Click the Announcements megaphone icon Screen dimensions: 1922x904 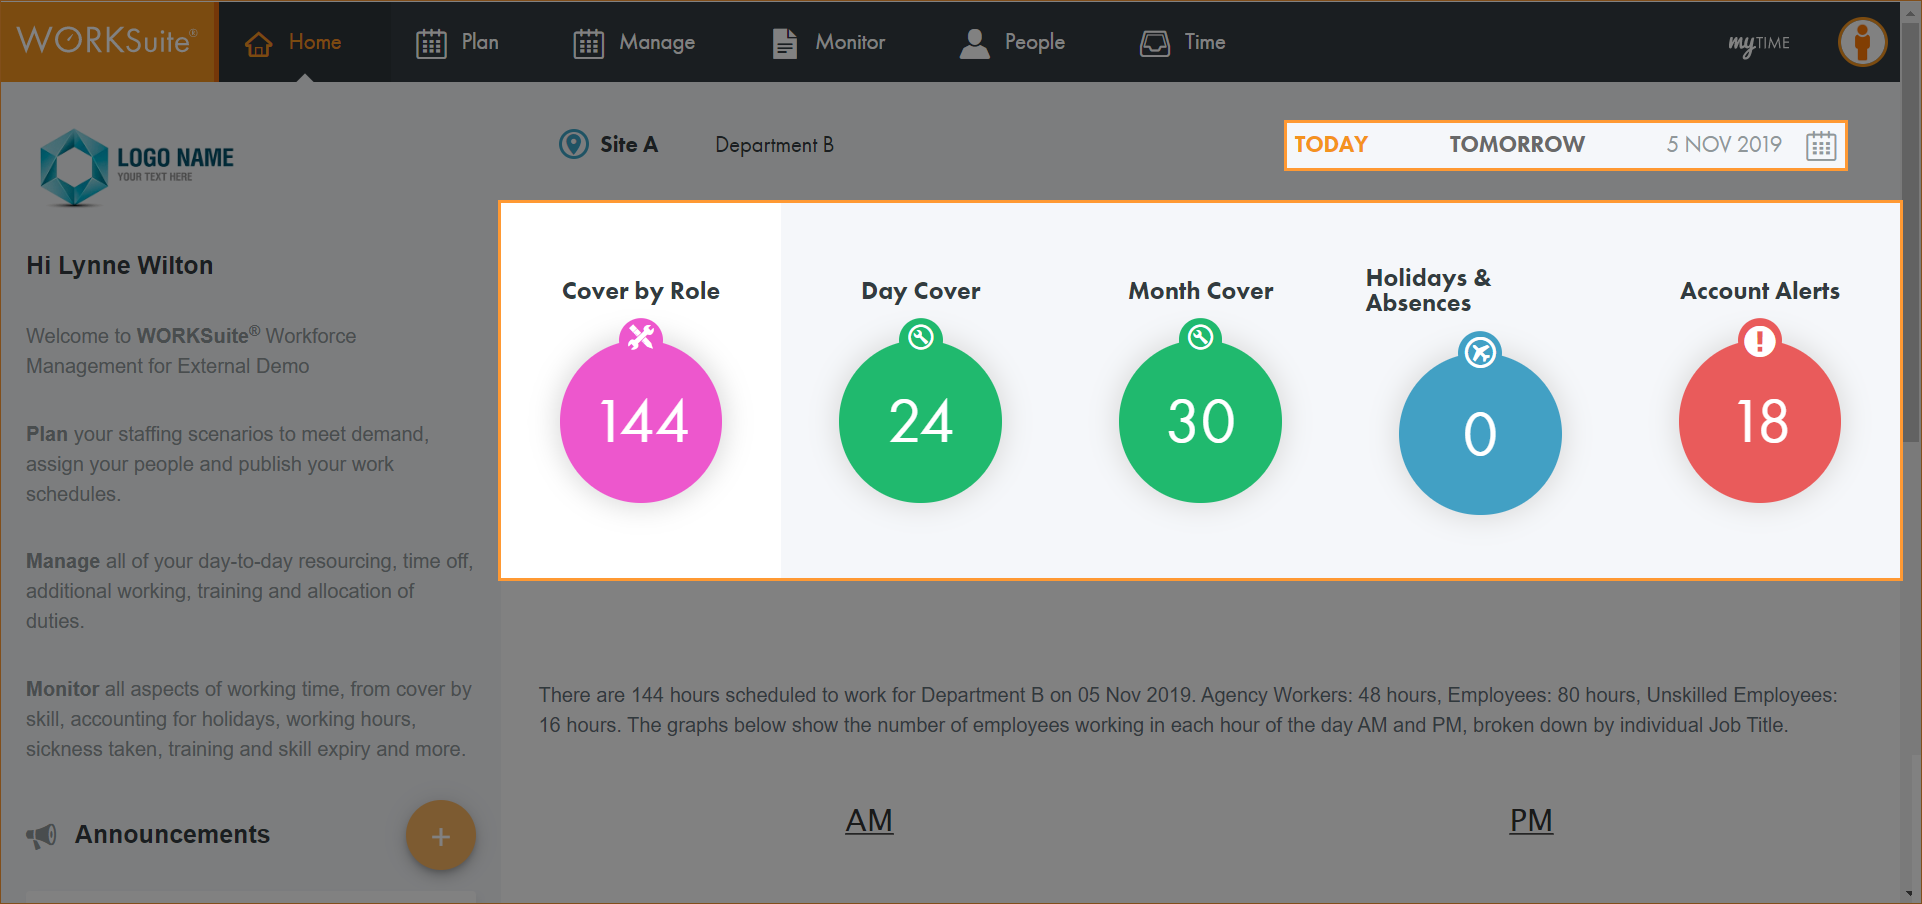[41, 835]
